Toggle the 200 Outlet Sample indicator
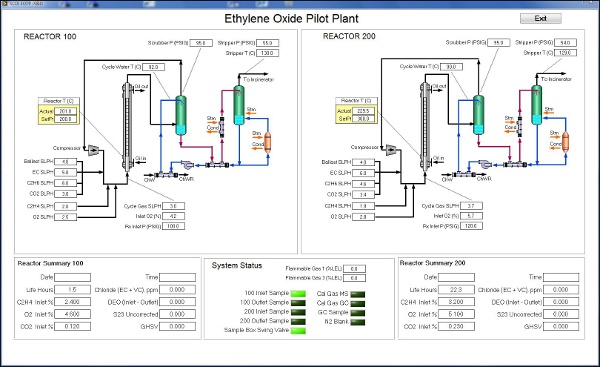The width and height of the screenshot is (600, 367). (x=298, y=321)
